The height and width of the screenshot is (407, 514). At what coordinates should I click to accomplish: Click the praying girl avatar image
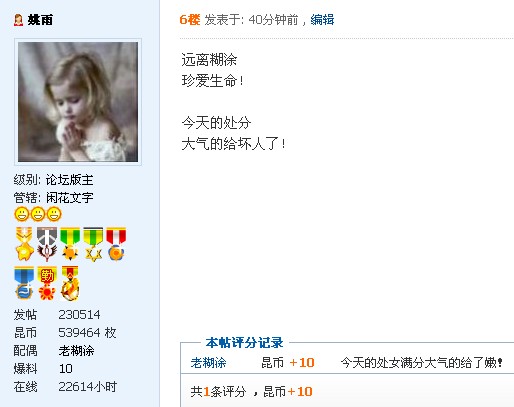pyautogui.click(x=78, y=102)
